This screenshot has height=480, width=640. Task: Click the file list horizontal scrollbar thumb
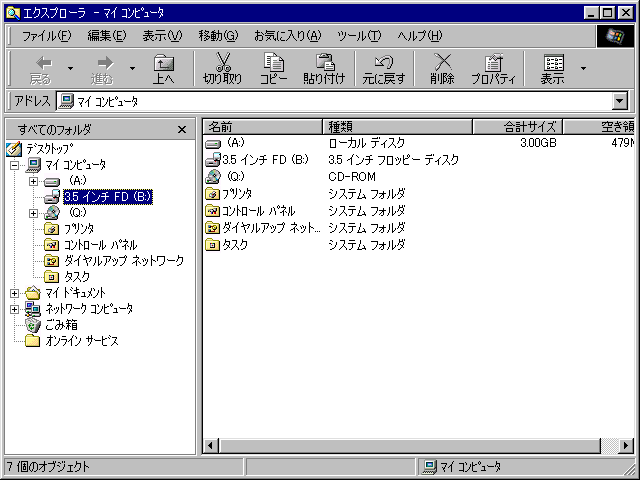[x=410, y=445]
